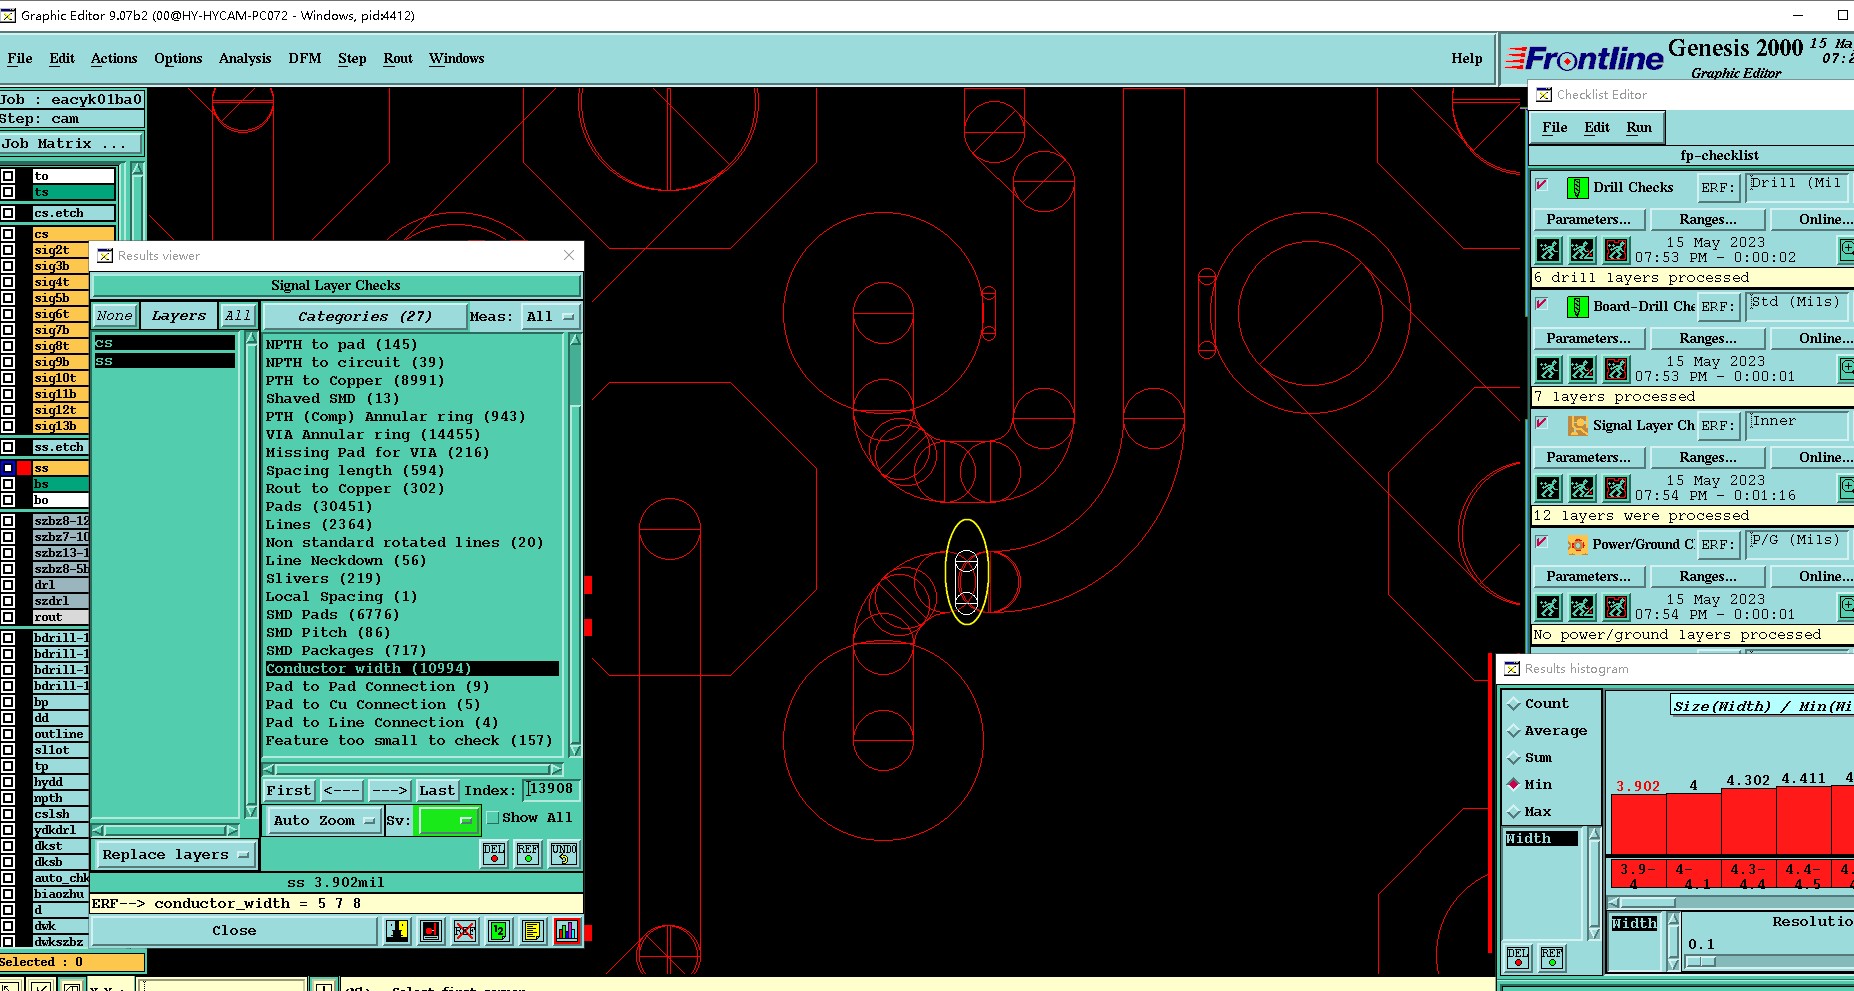This screenshot has width=1854, height=991.
Task: Run Drill Checks with first runner icon
Action: pos(1548,250)
